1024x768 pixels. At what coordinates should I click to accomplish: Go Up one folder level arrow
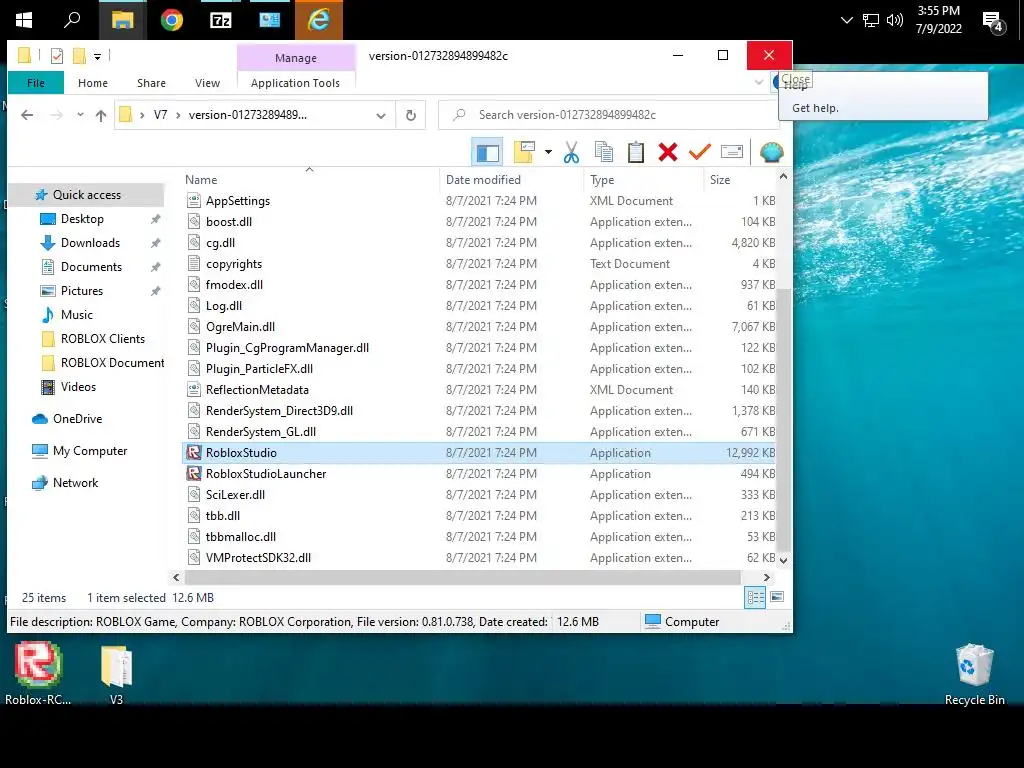101,115
